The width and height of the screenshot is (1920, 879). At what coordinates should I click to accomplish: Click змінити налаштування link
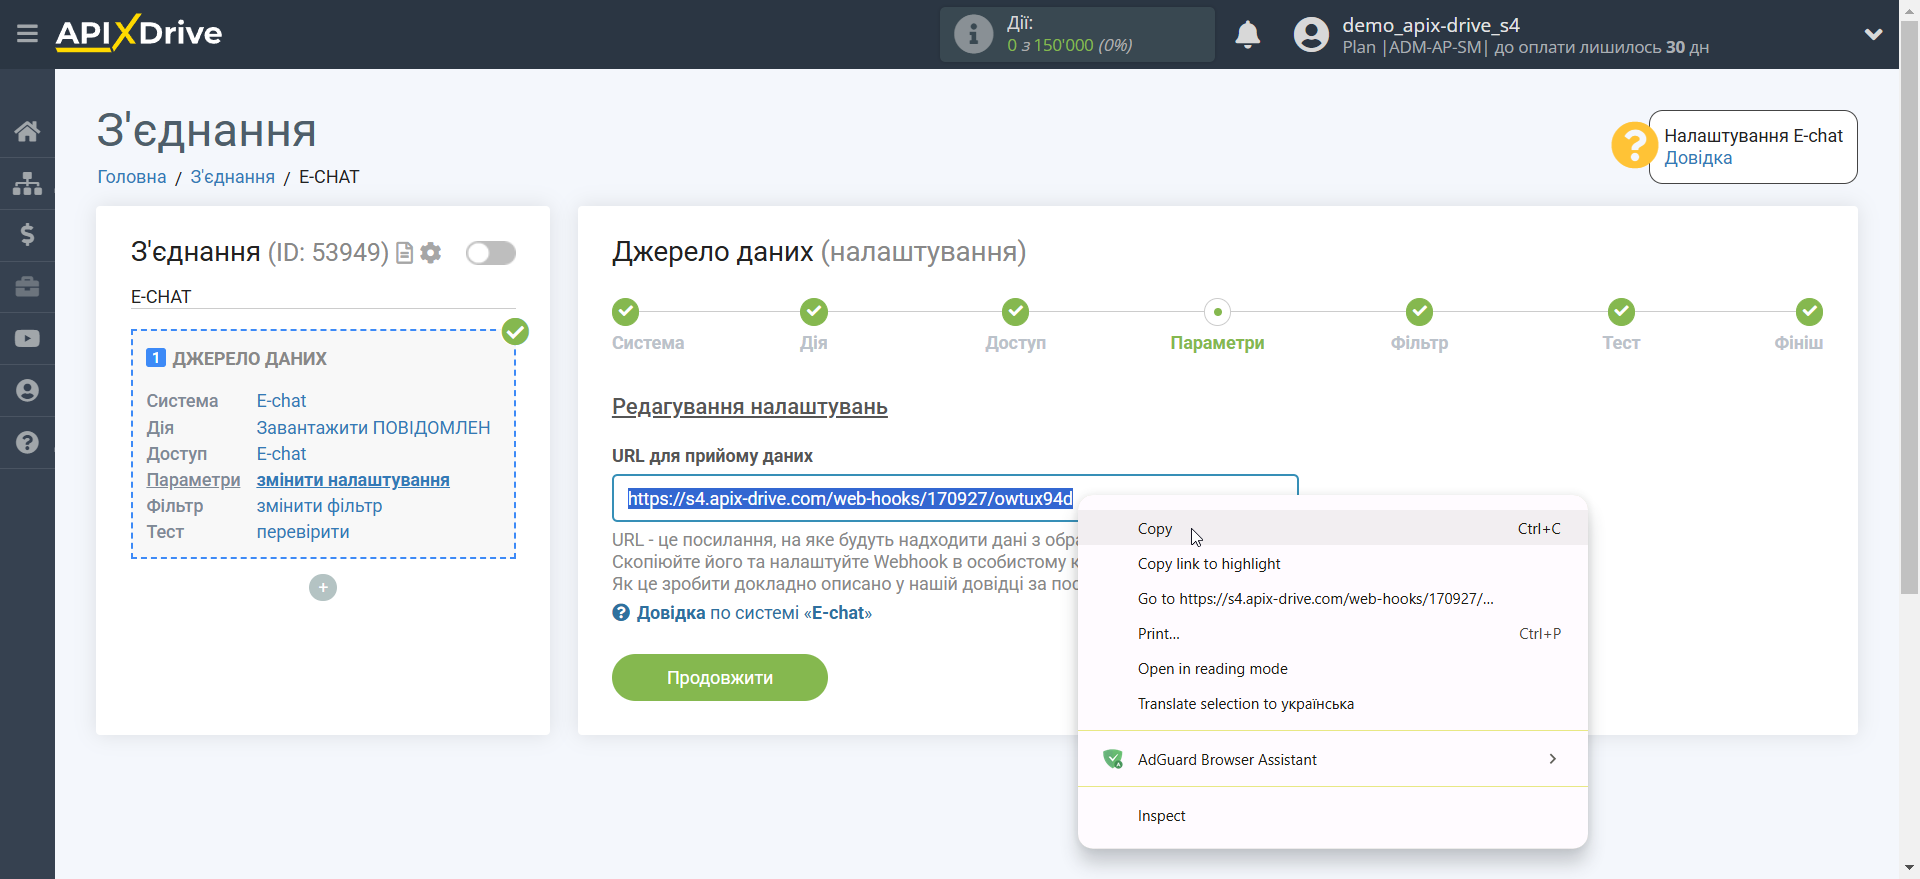click(353, 480)
